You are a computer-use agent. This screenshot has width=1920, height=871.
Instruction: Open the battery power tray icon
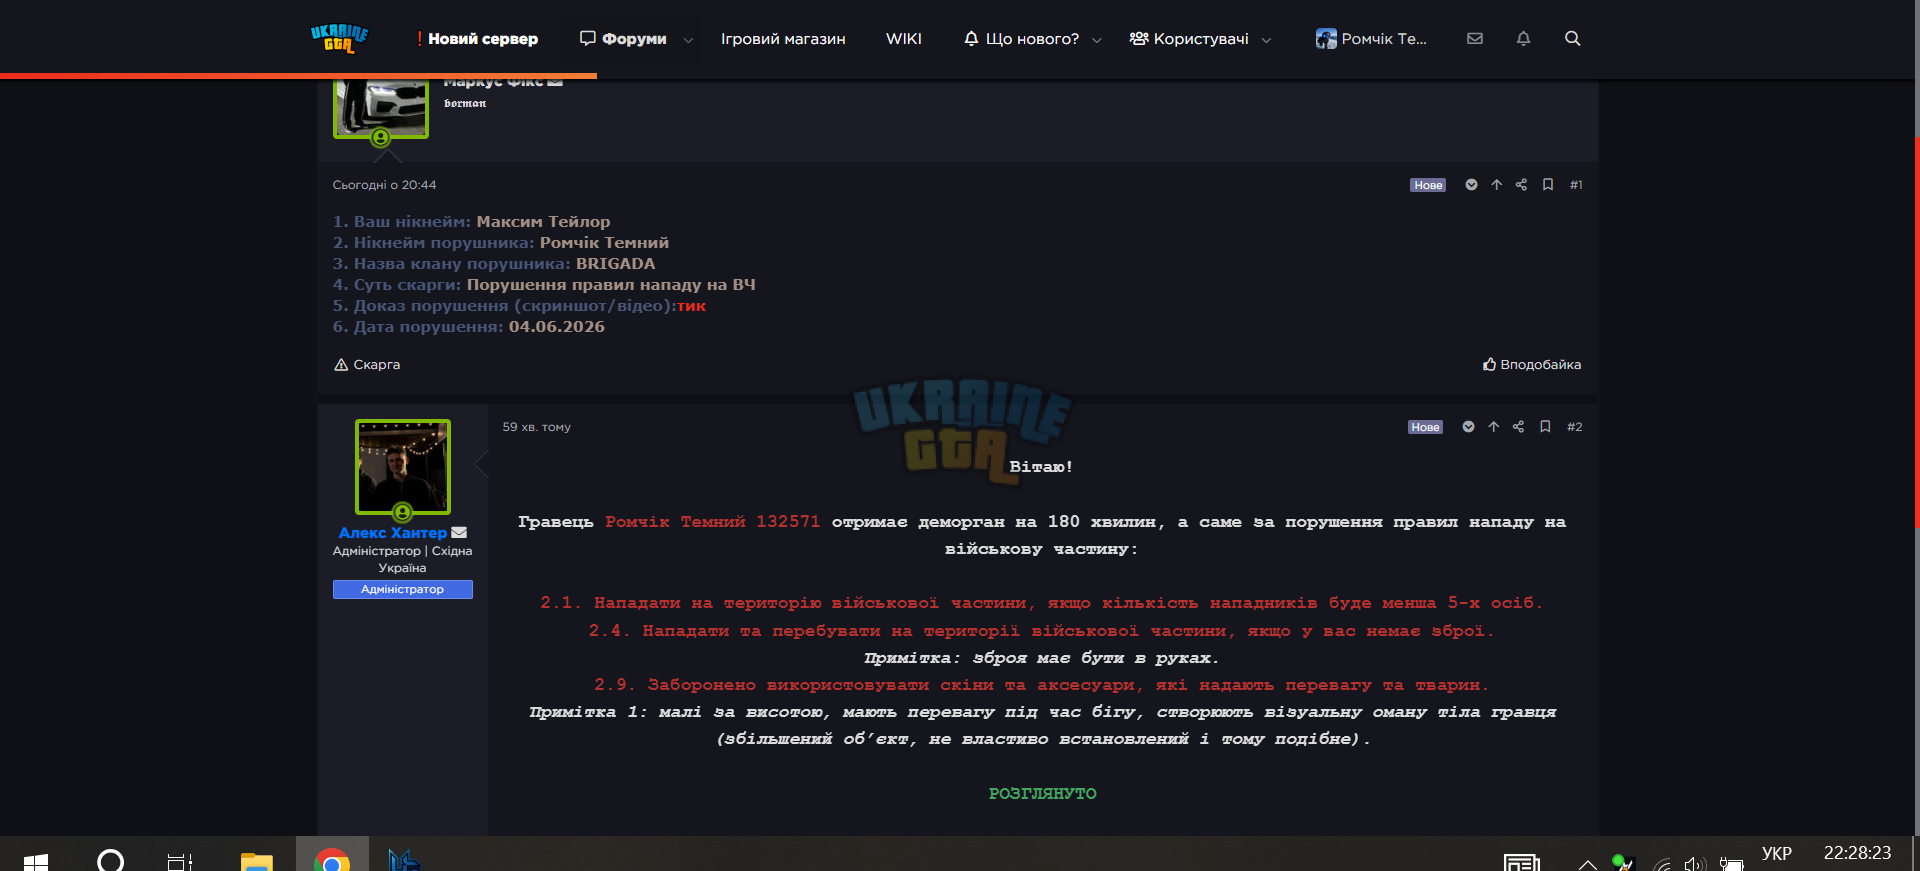coord(1732,864)
